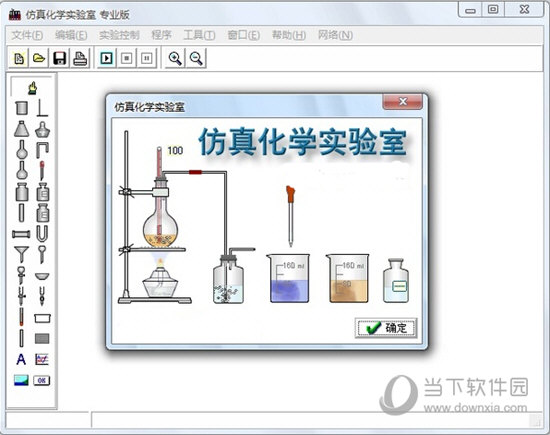Zoom in with the magnifier plus
This screenshot has width=550, height=435.
[175, 58]
